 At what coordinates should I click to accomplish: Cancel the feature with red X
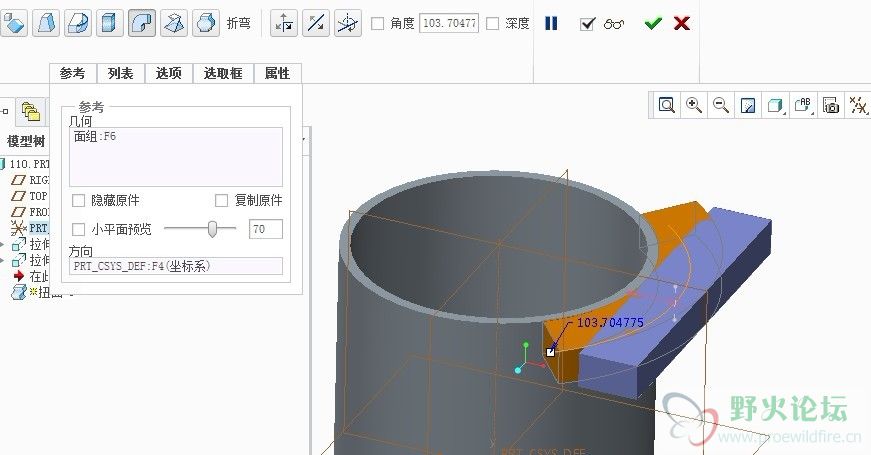(x=682, y=23)
